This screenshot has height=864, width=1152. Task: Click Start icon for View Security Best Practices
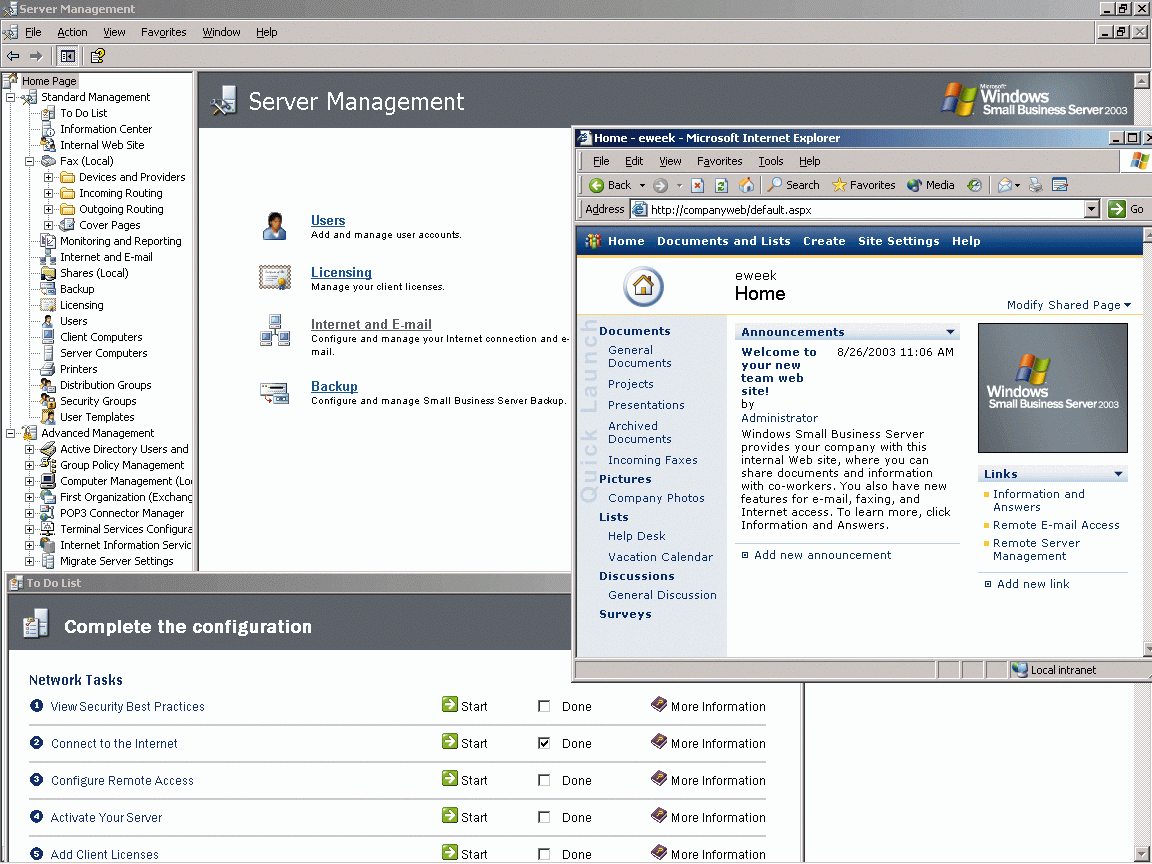[x=450, y=705]
